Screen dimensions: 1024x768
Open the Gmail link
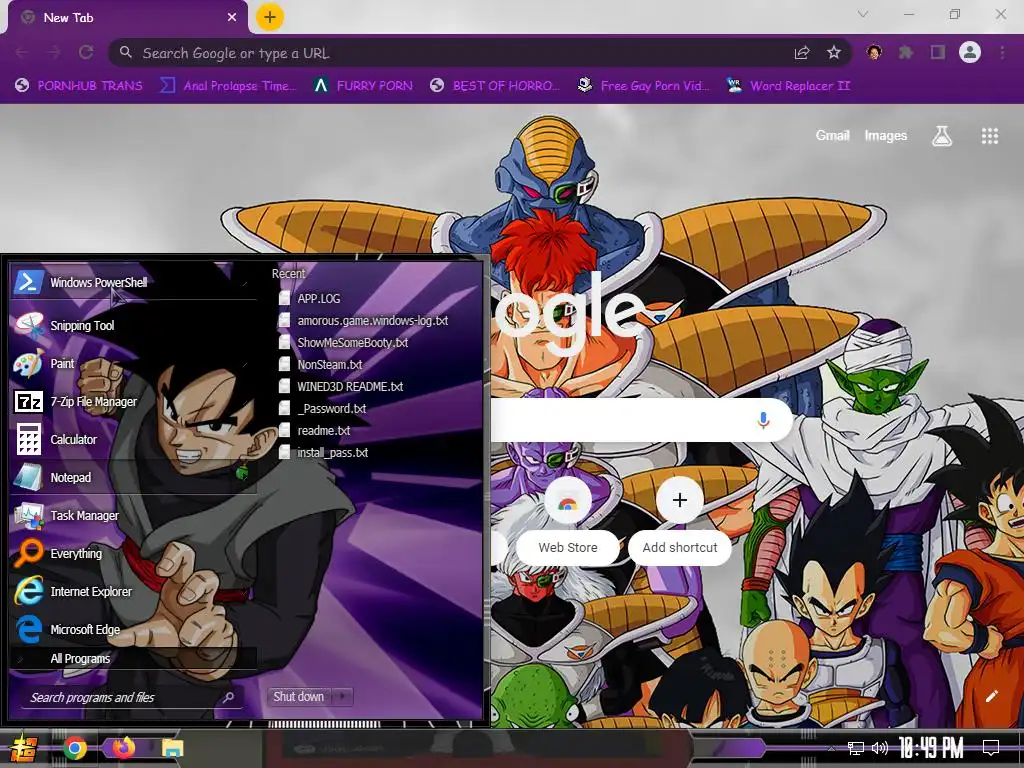click(x=833, y=135)
